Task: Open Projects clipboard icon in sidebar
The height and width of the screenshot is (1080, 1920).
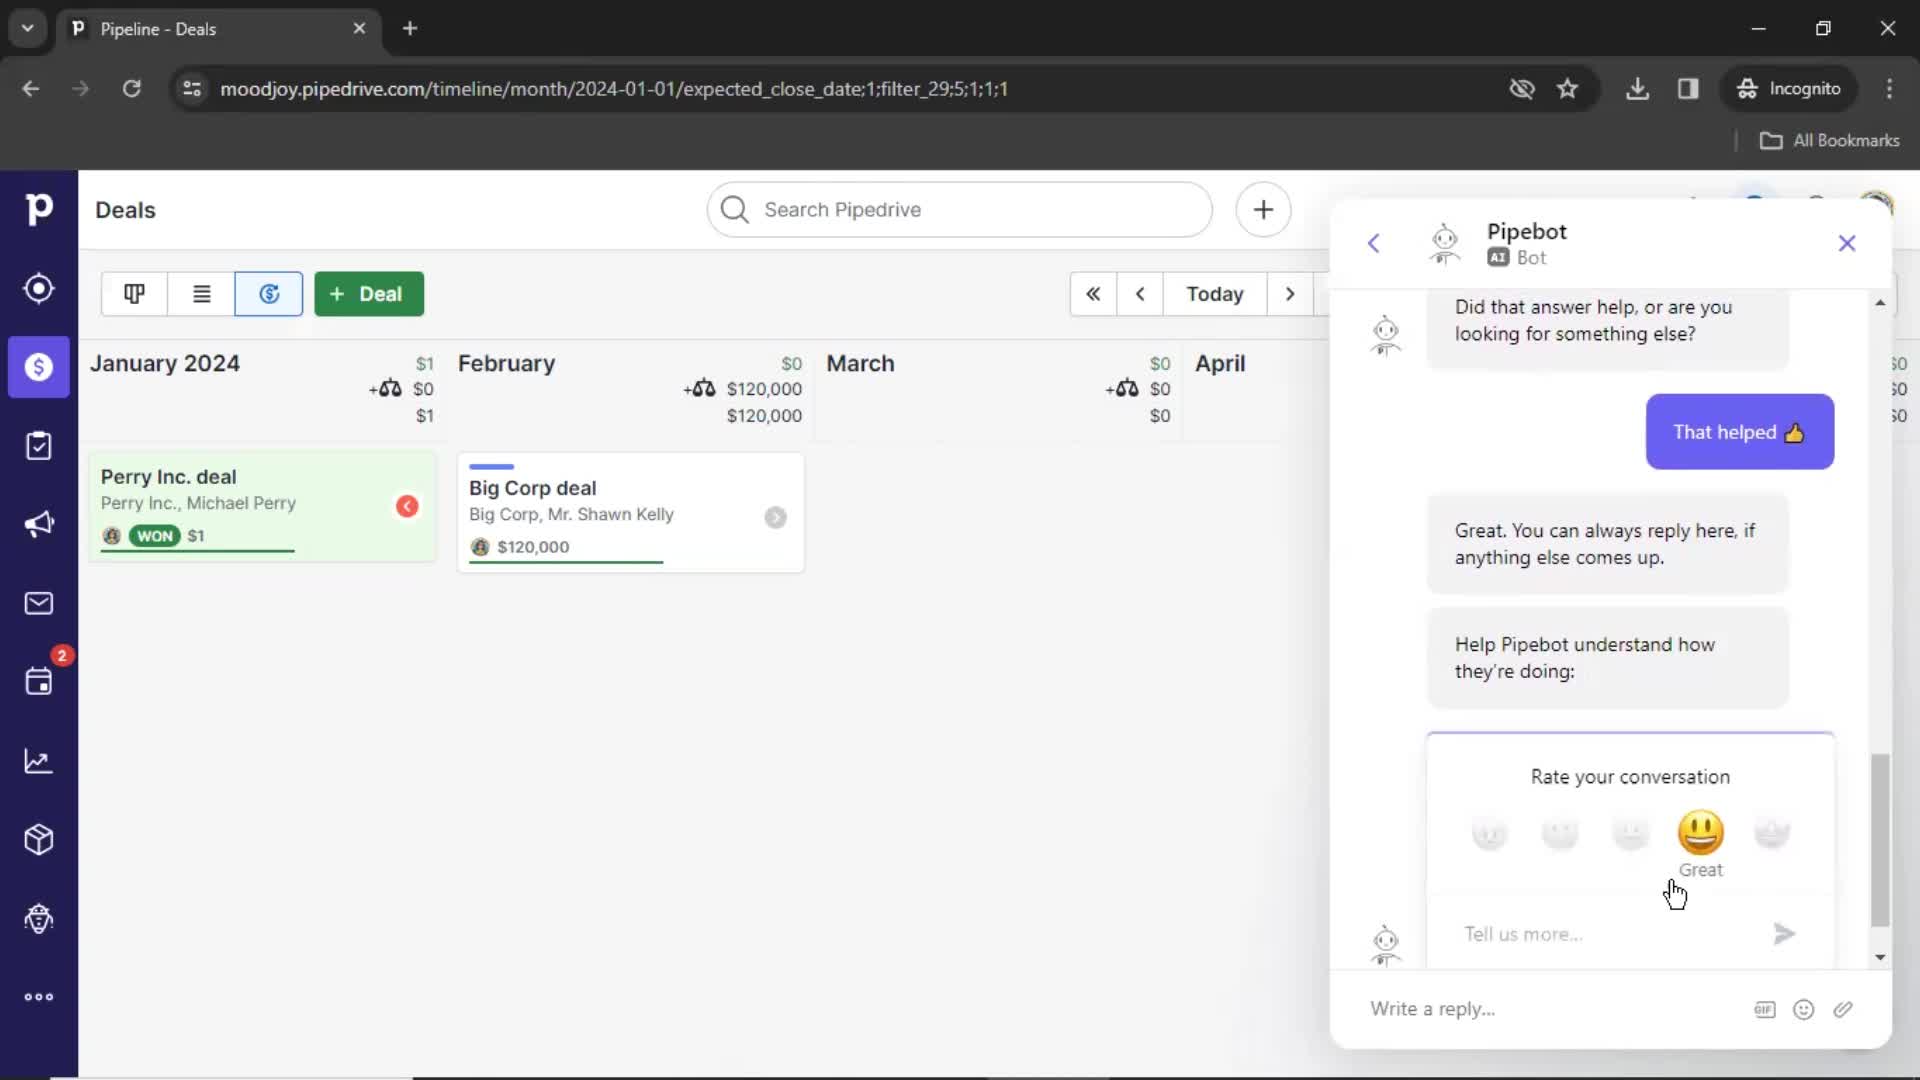Action: tap(38, 446)
